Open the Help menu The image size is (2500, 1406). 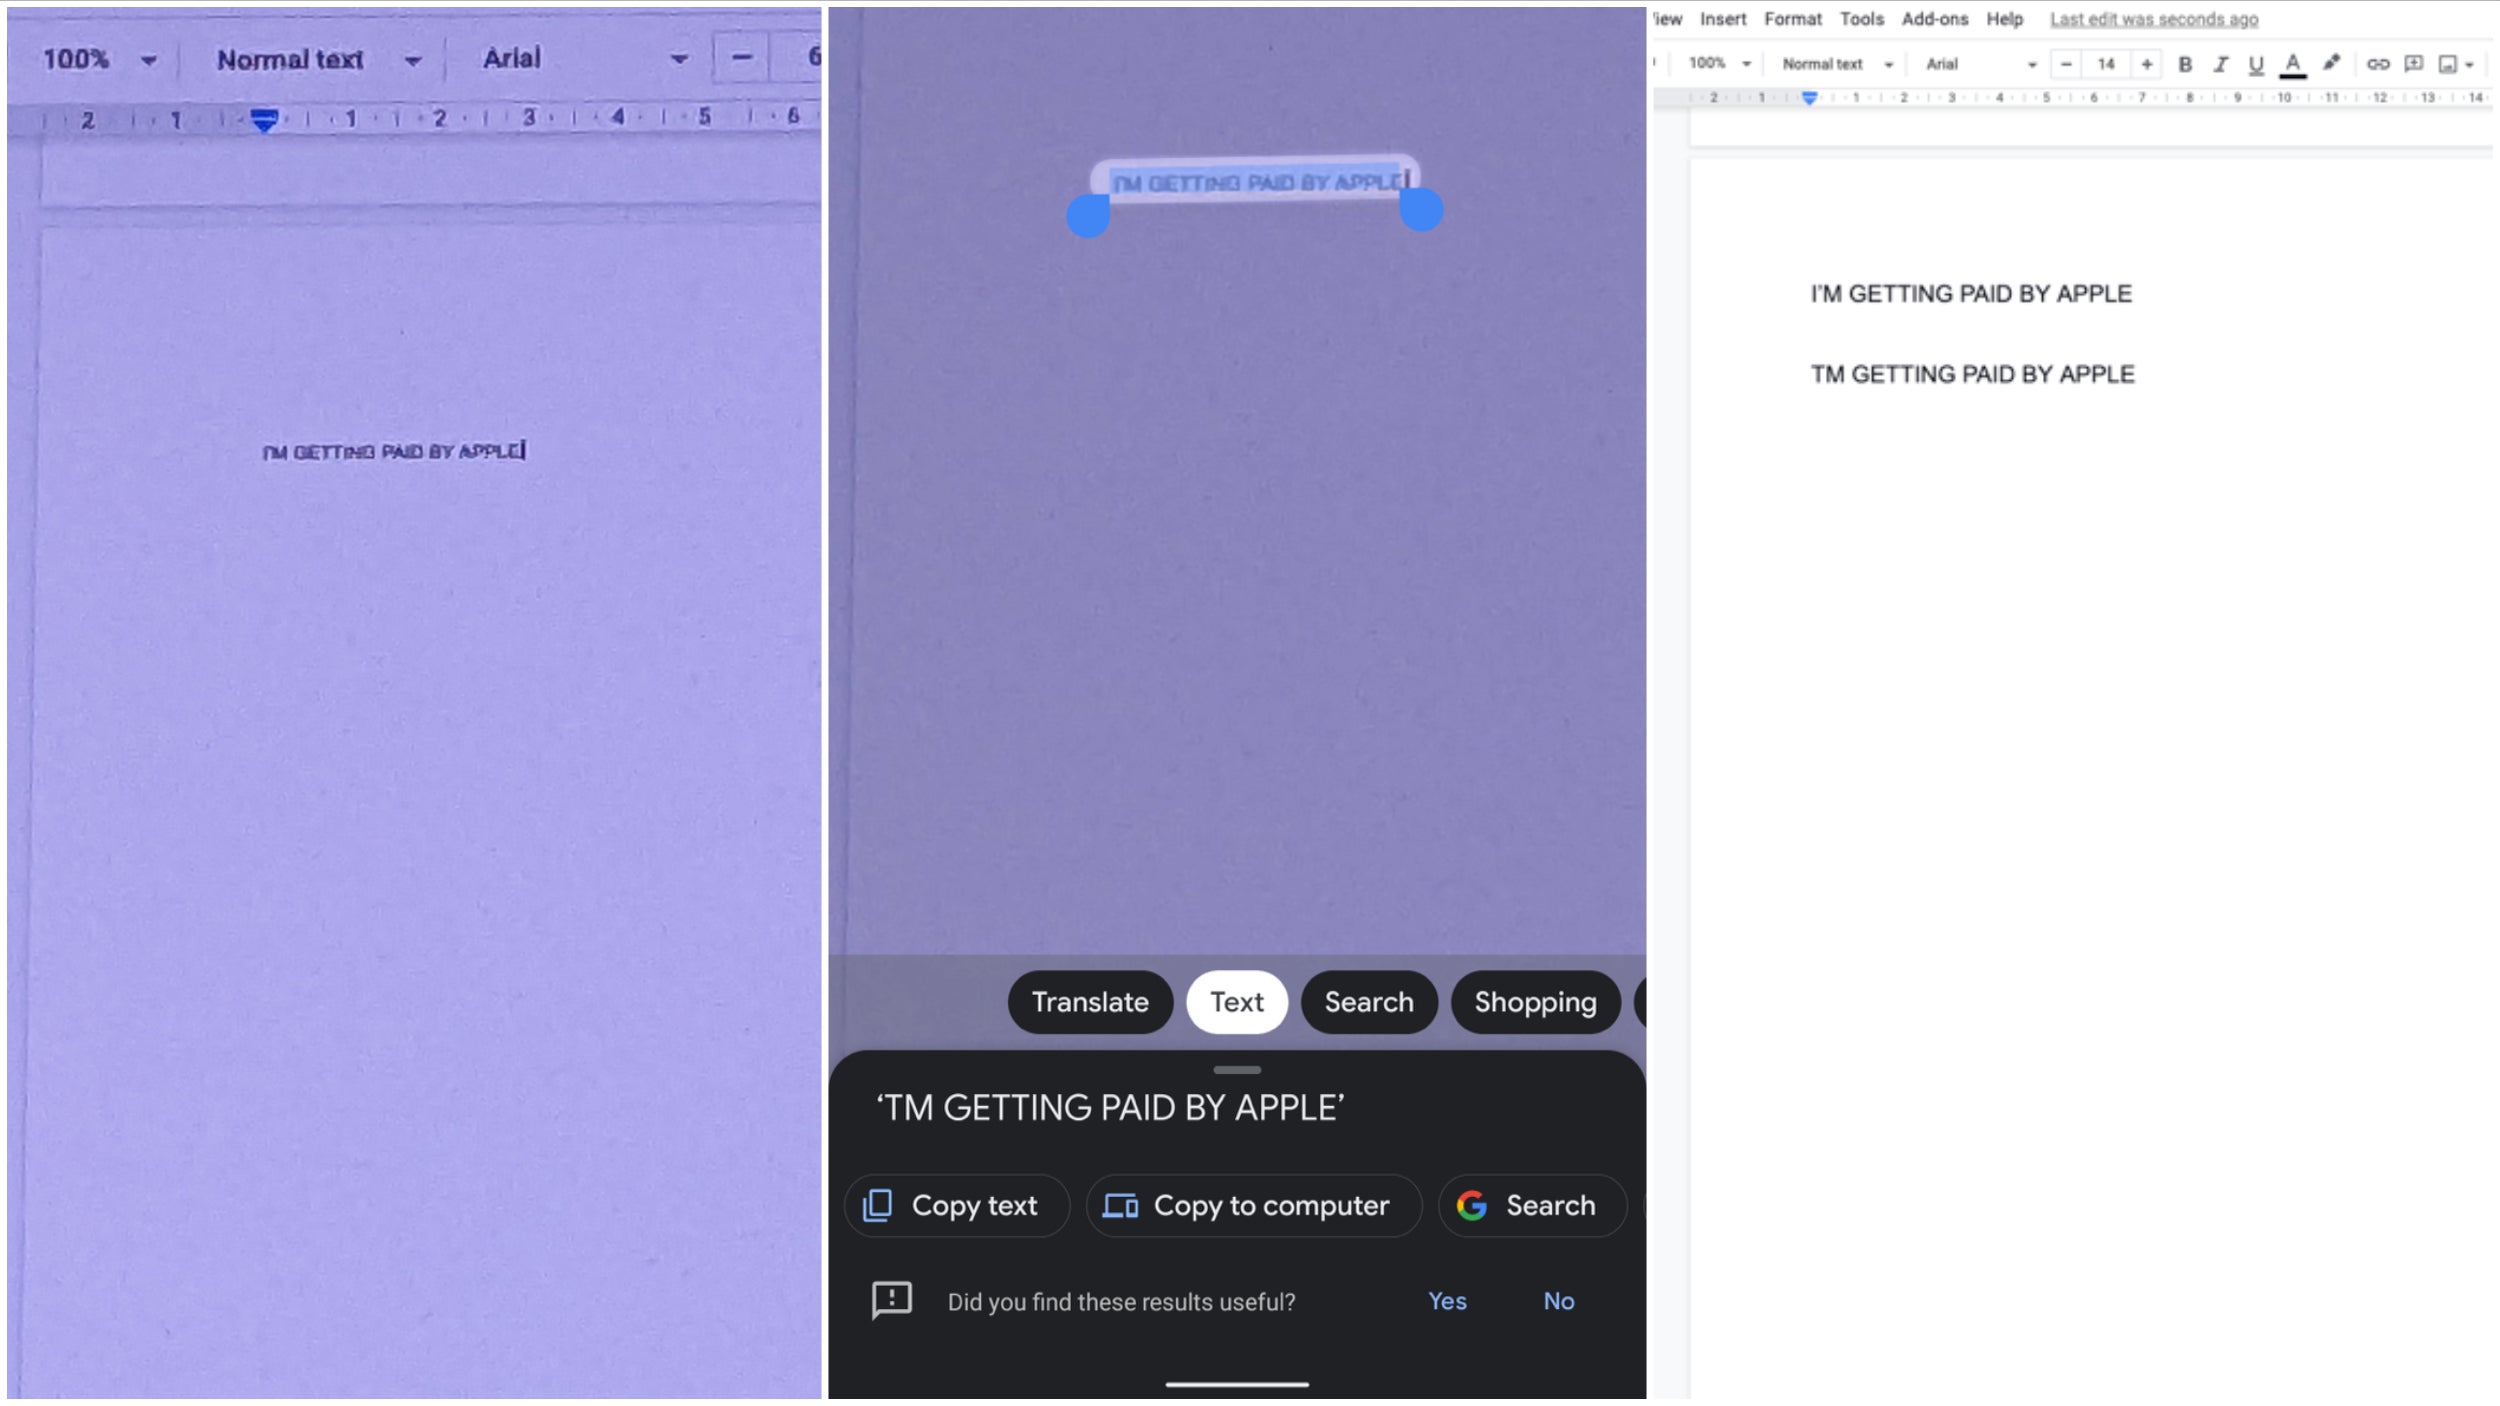[x=2005, y=19]
